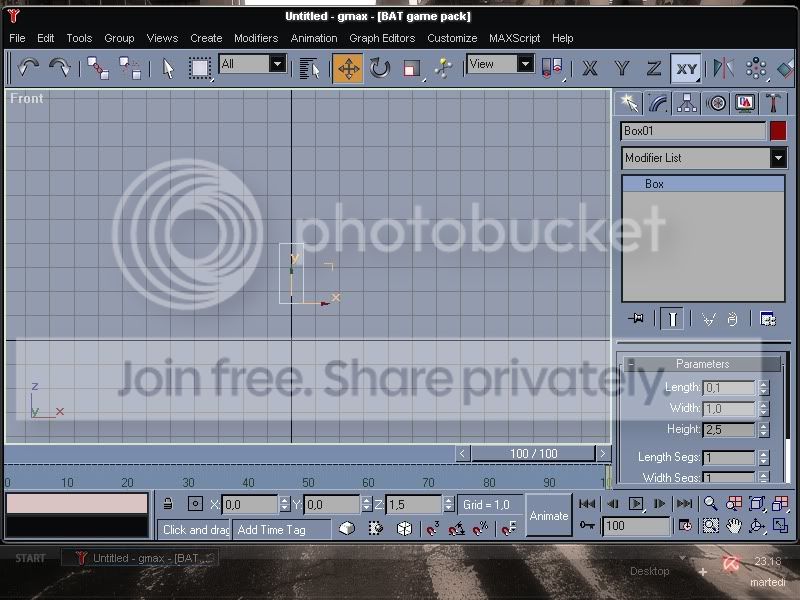Click the Height value input field
800x600 pixels.
click(729, 430)
